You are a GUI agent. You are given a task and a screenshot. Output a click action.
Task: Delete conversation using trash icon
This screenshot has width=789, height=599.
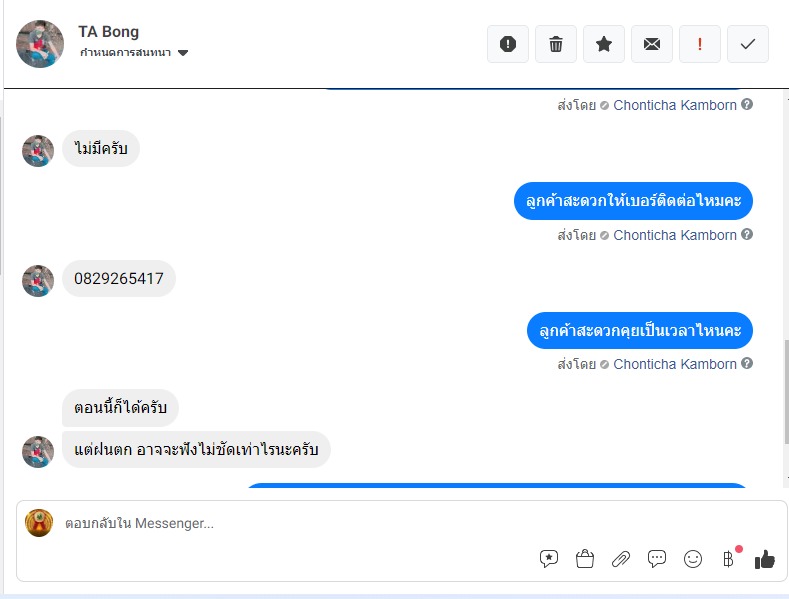tap(556, 44)
